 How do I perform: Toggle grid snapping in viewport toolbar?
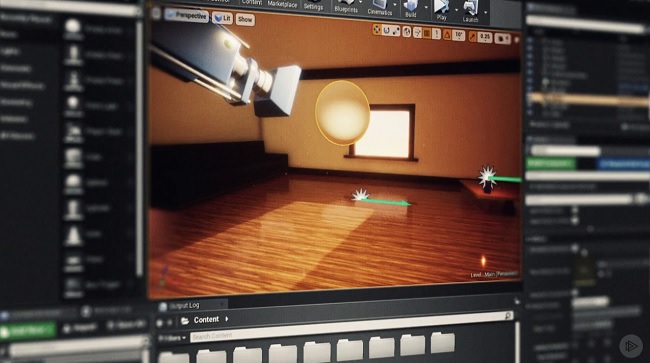[x=427, y=34]
